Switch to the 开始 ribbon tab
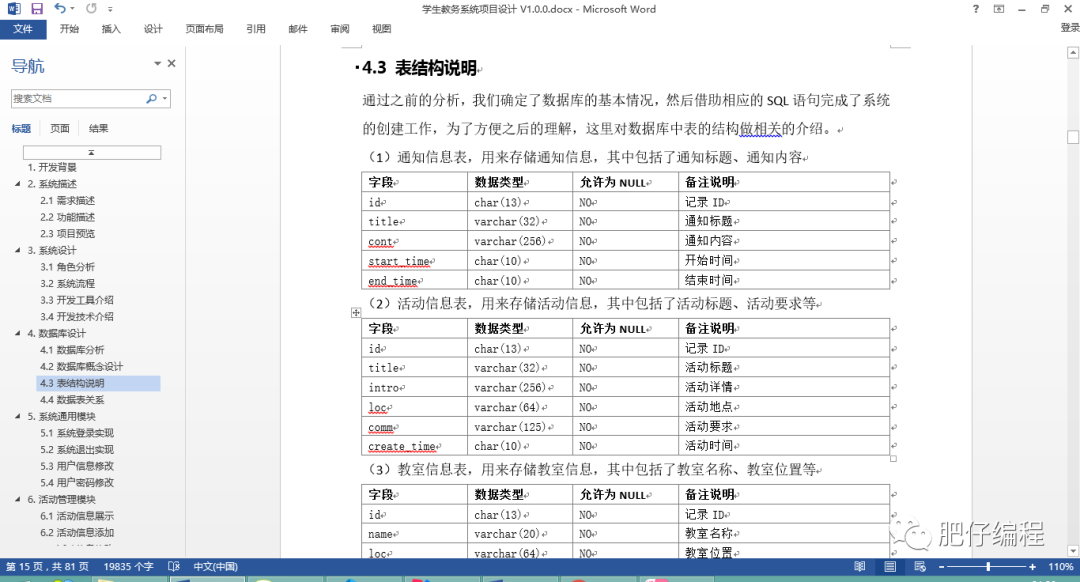Screen dimensions: 1080x582 pyautogui.click(x=70, y=29)
